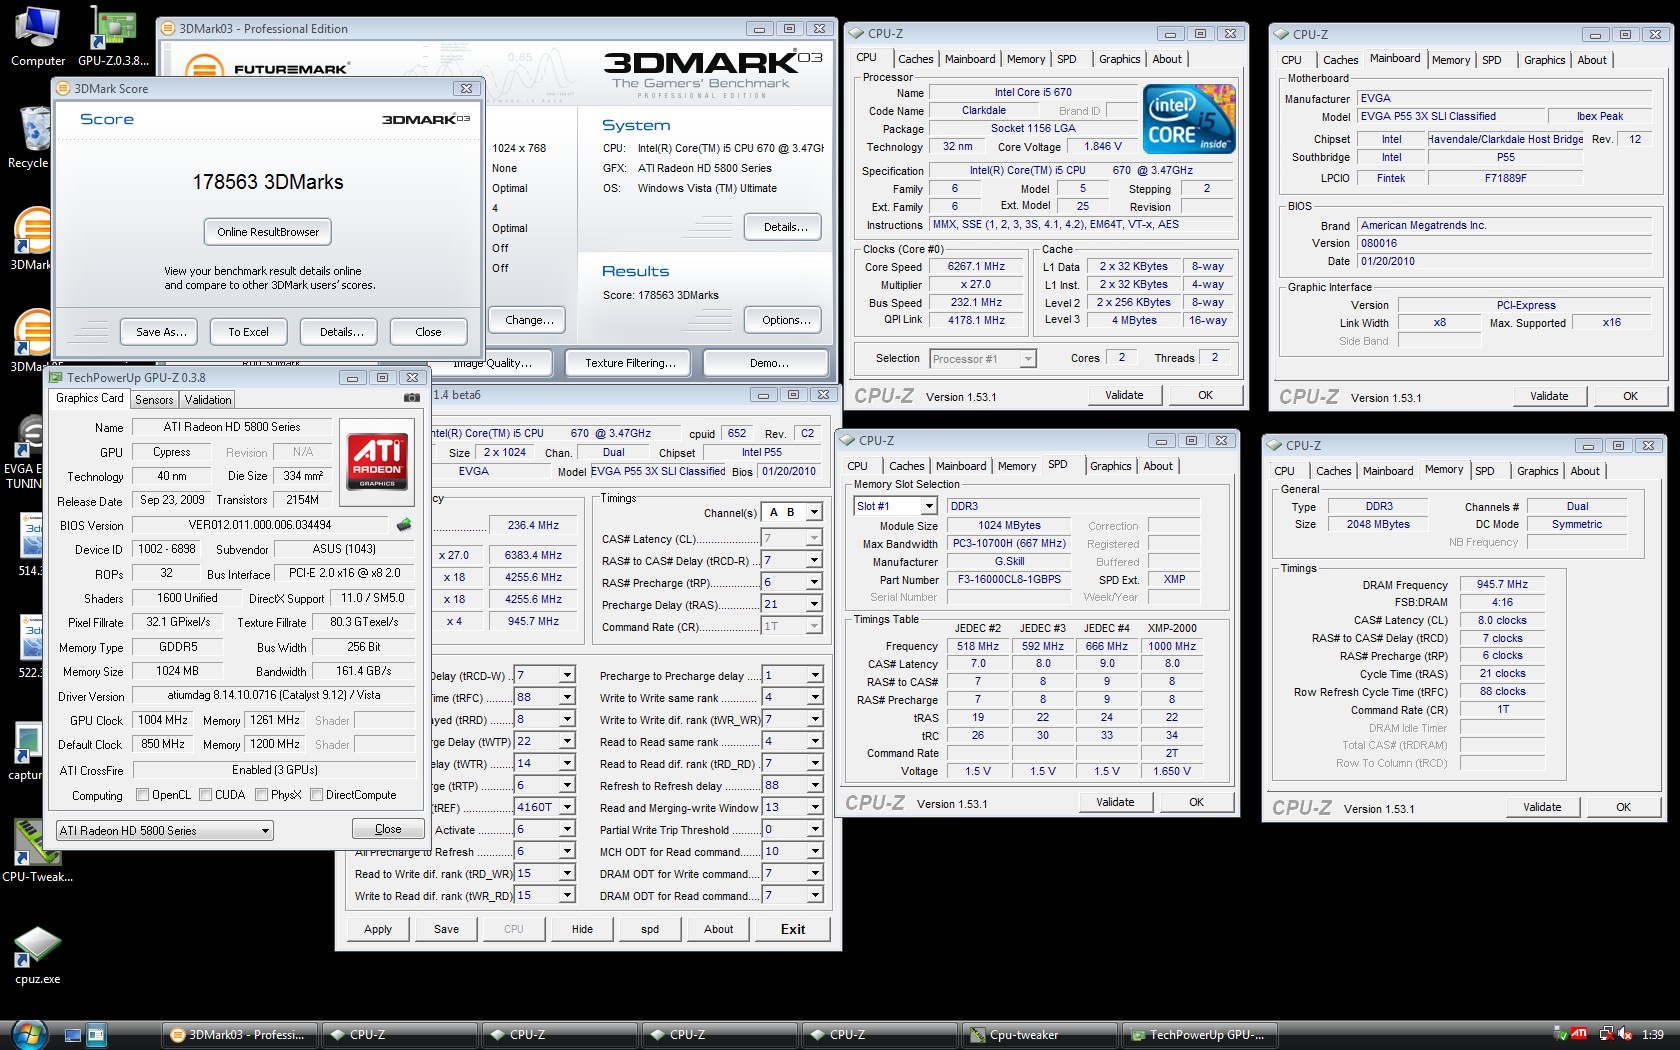Open the Recycle Bin desktop icon
This screenshot has height=1050, width=1680.
click(x=30, y=138)
